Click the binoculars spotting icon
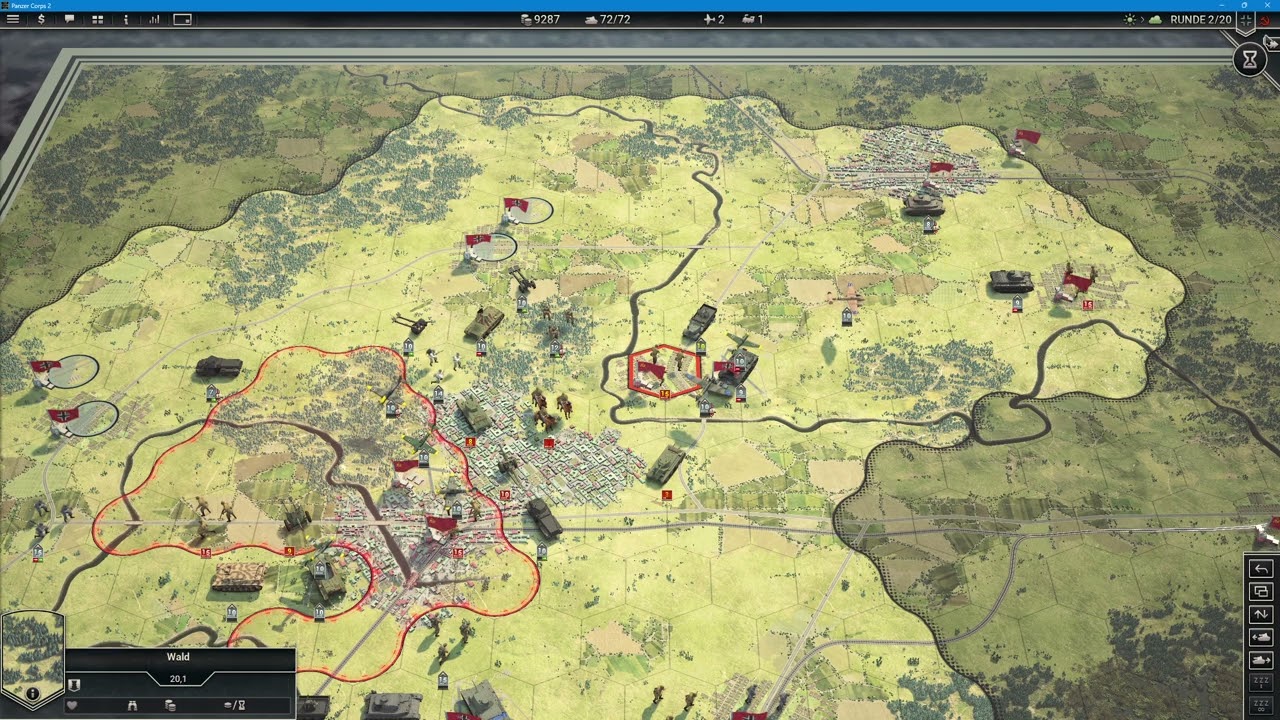 pyautogui.click(x=132, y=706)
